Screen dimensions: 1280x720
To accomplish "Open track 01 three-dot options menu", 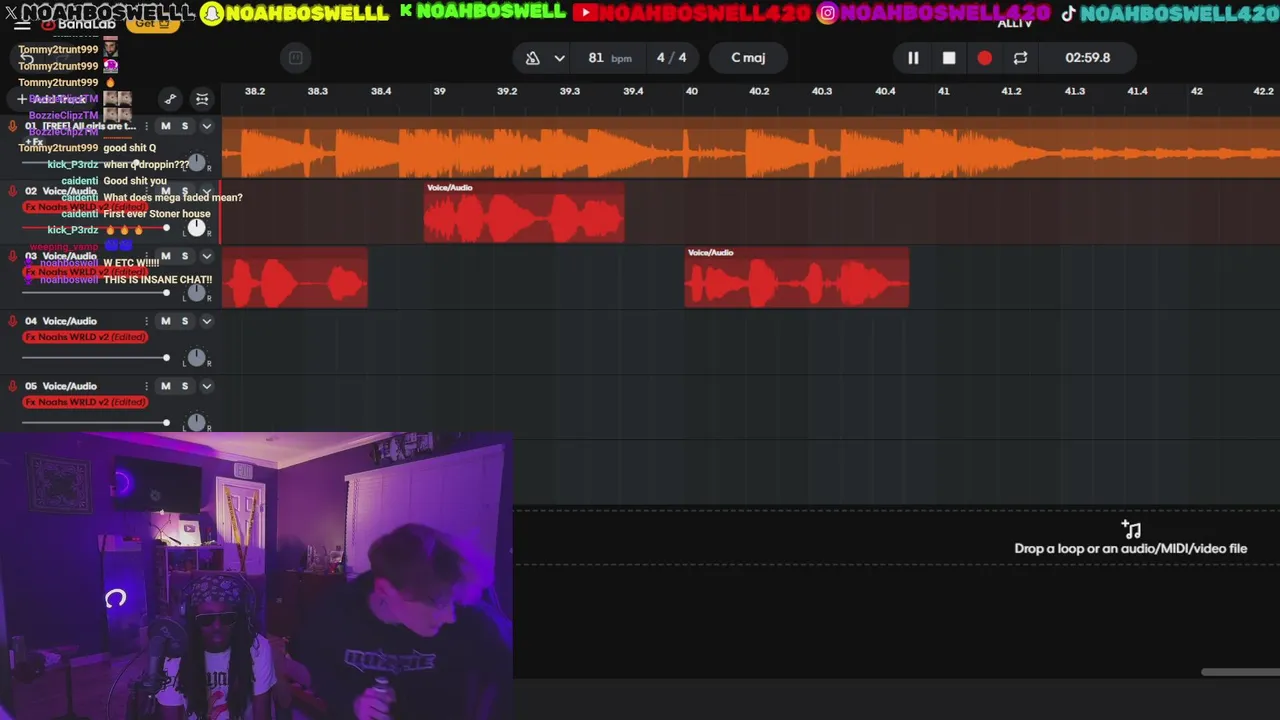I will click(146, 126).
